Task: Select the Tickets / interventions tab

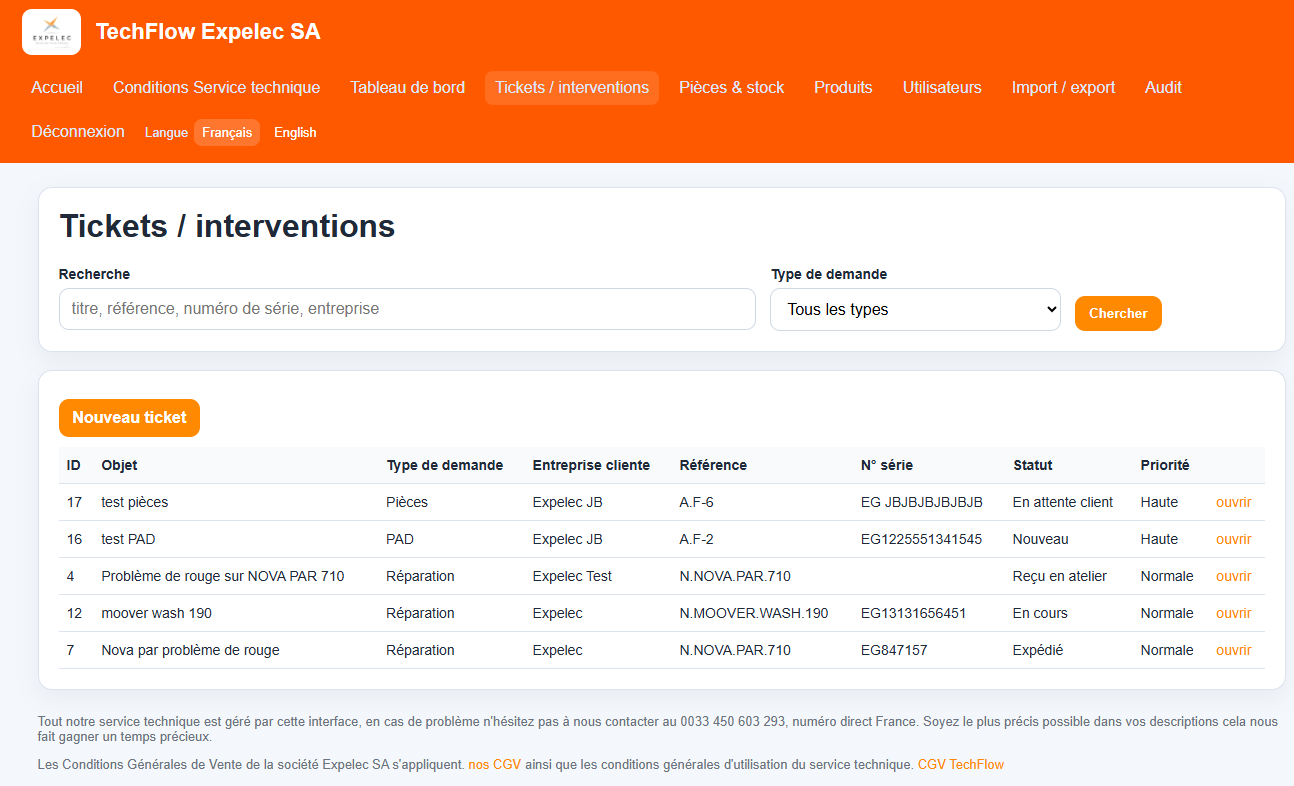Action: (x=572, y=88)
